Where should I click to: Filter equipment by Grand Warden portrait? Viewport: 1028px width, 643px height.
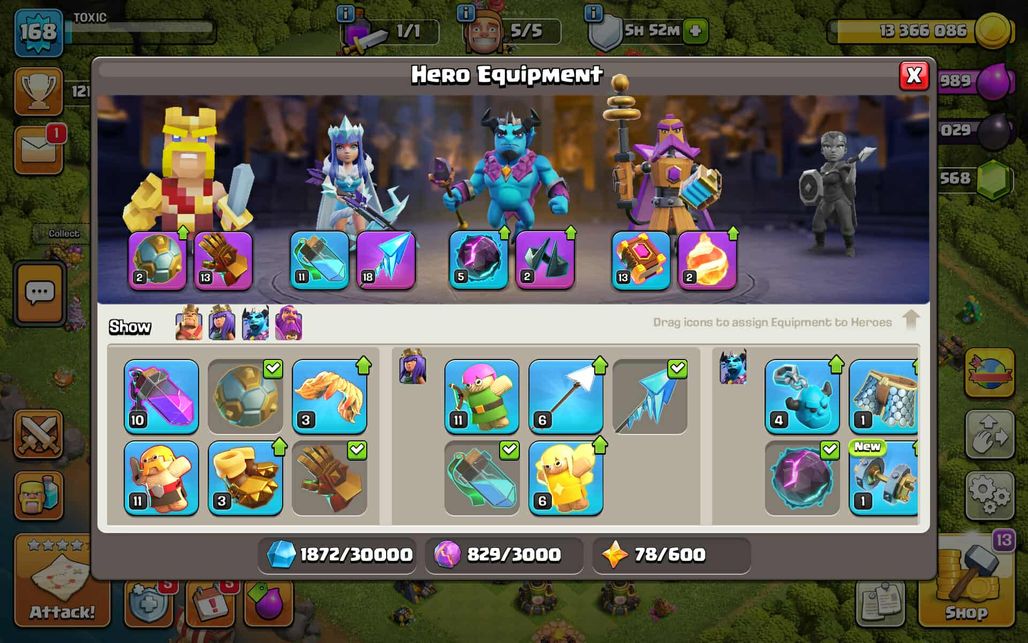point(288,322)
